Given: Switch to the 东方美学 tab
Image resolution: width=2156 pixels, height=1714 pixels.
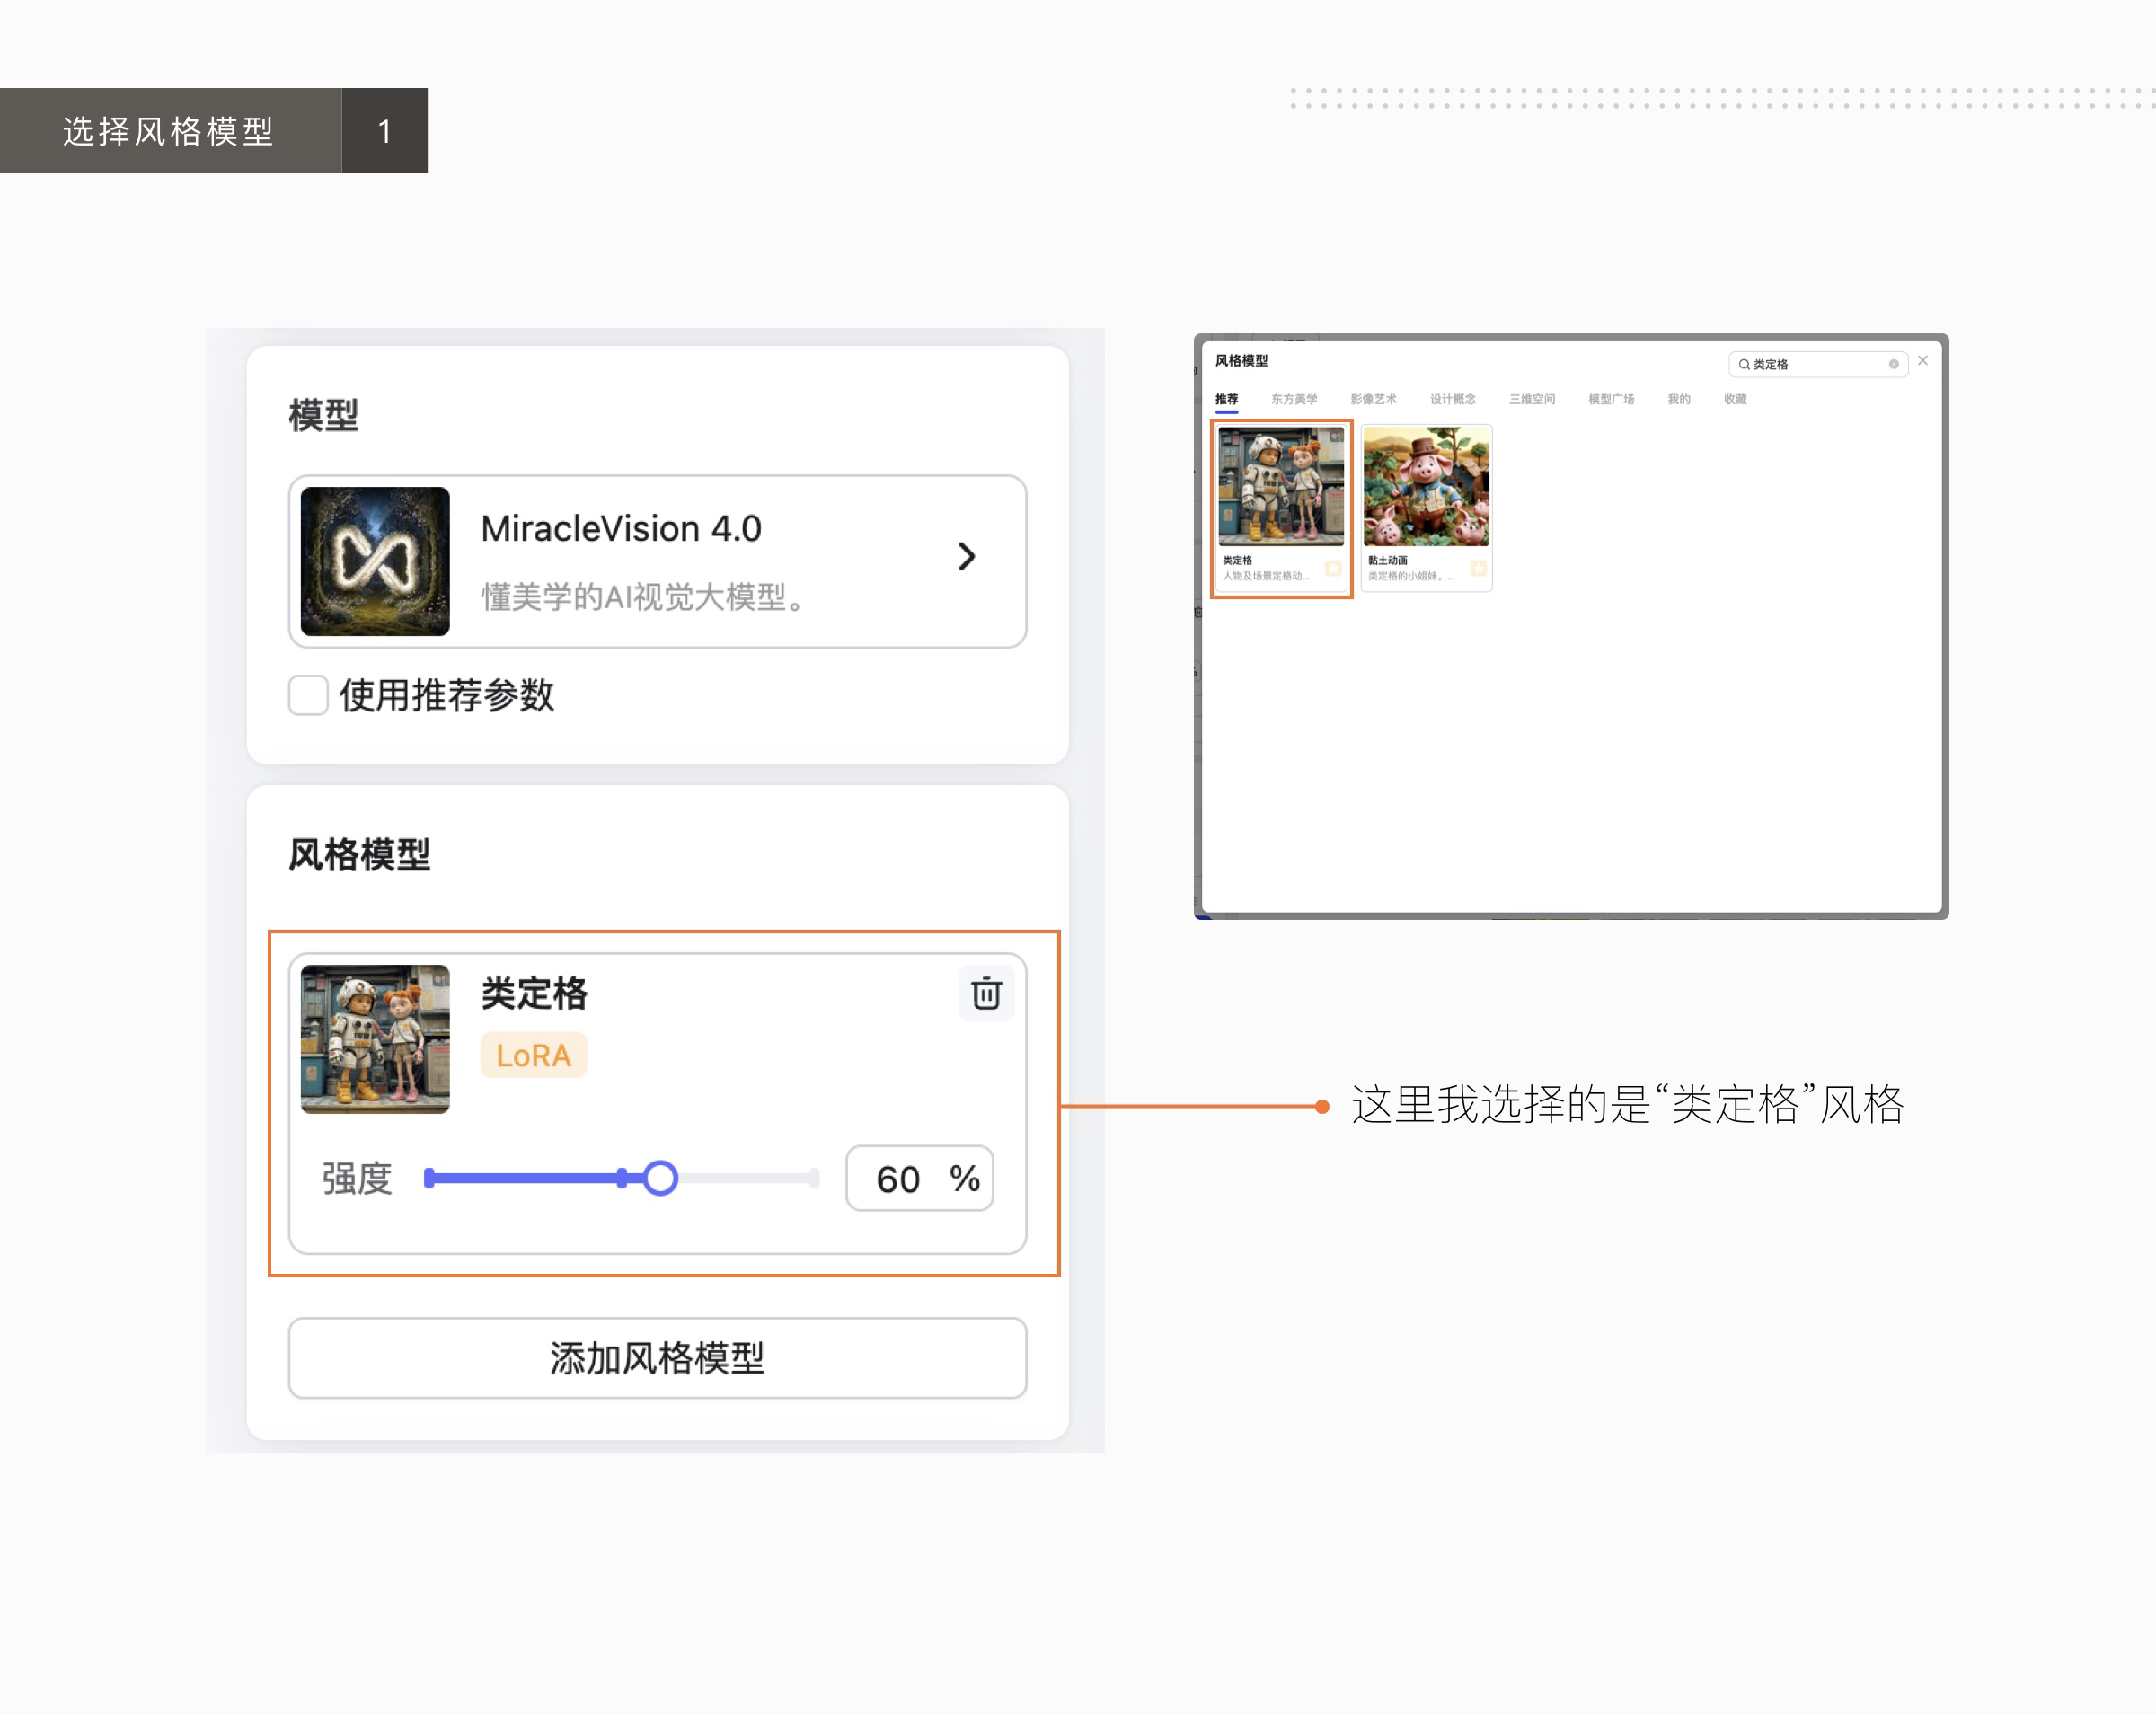Looking at the screenshot, I should [x=1295, y=400].
